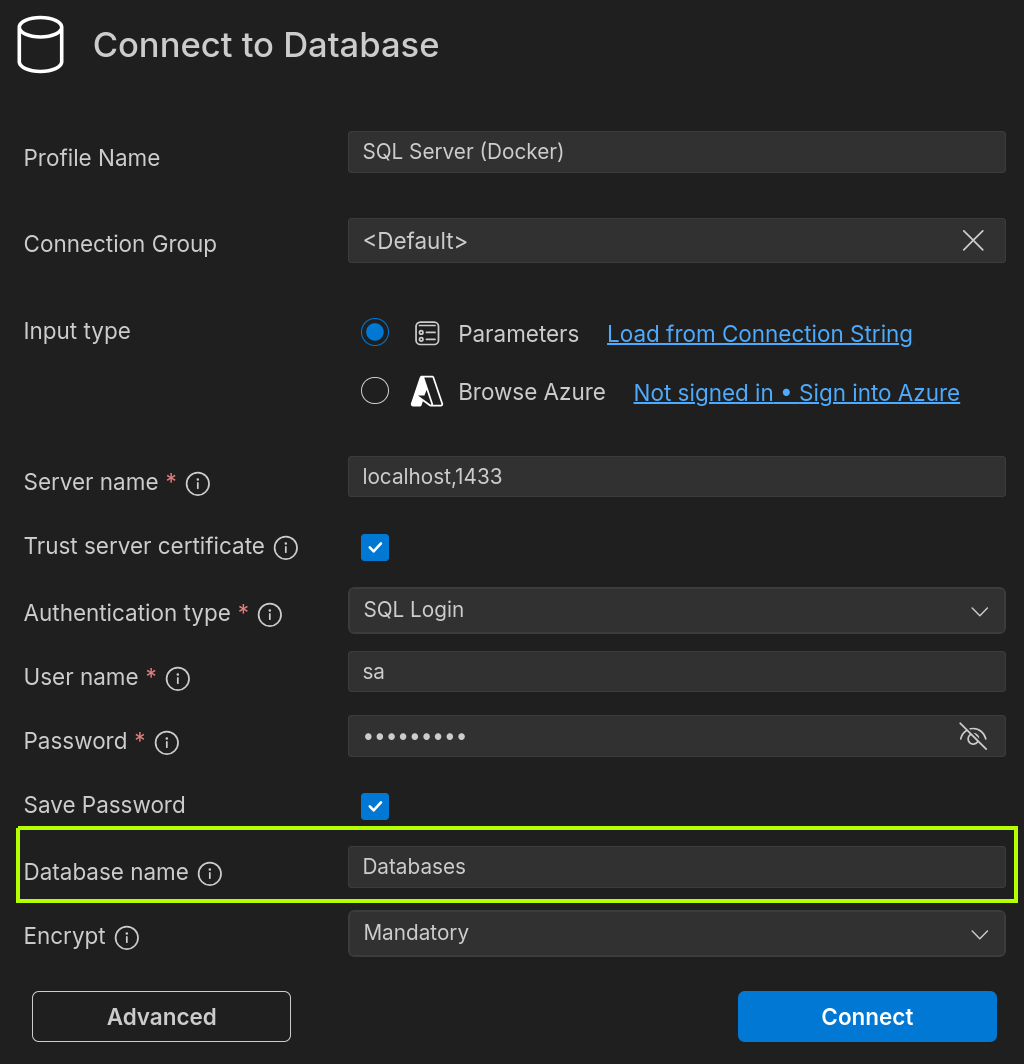Click the Database name info icon

(x=210, y=873)
